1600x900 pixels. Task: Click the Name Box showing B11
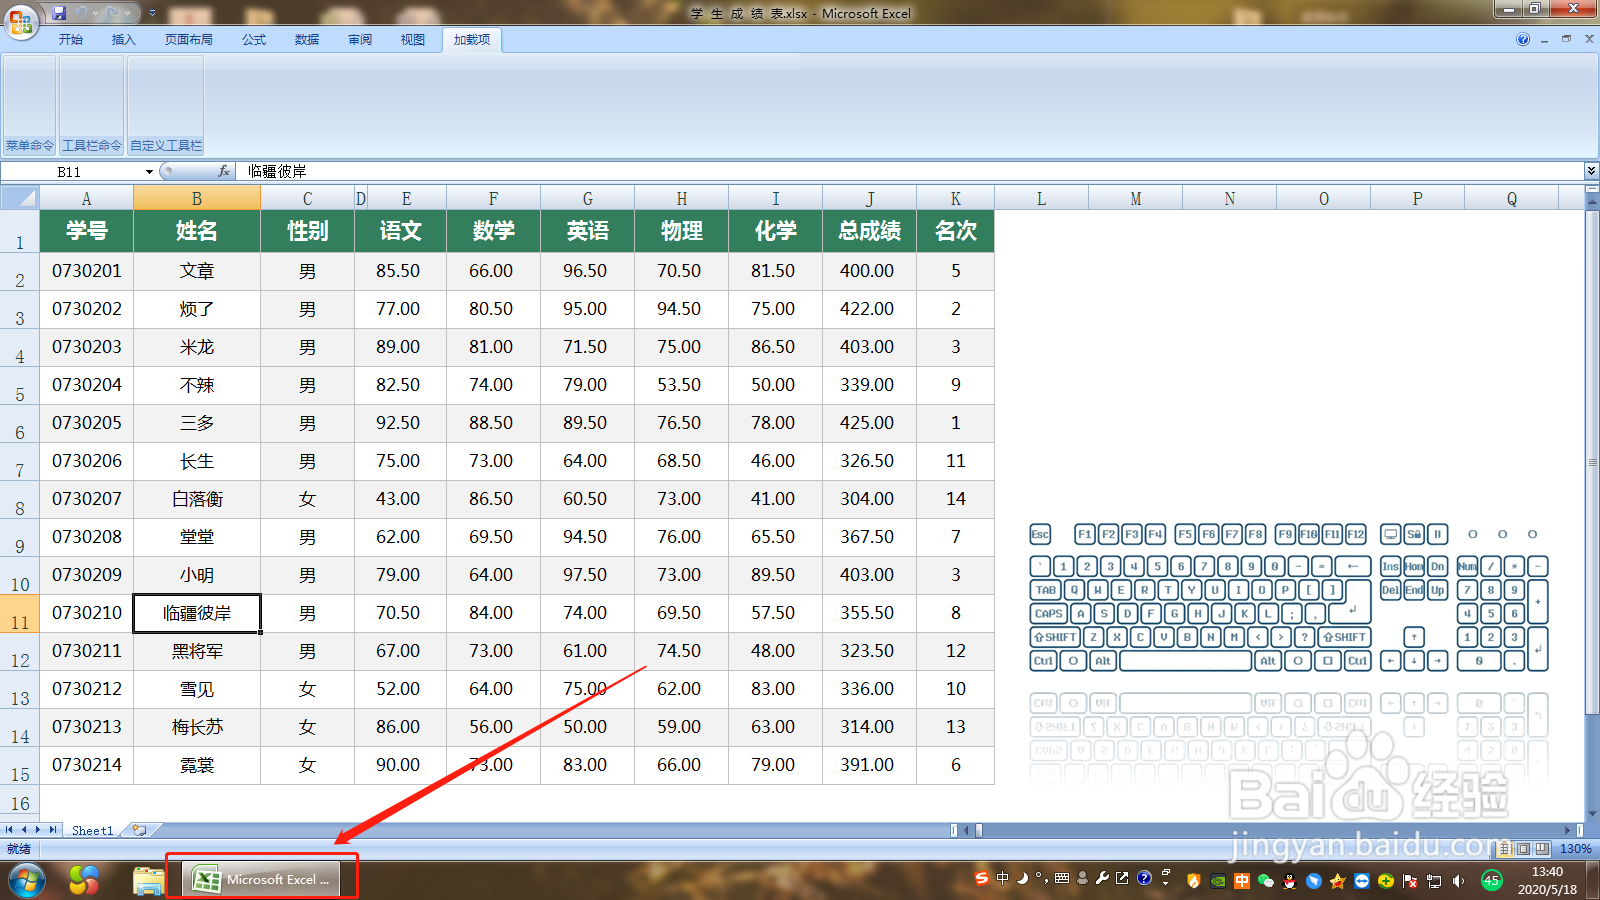tap(72, 172)
